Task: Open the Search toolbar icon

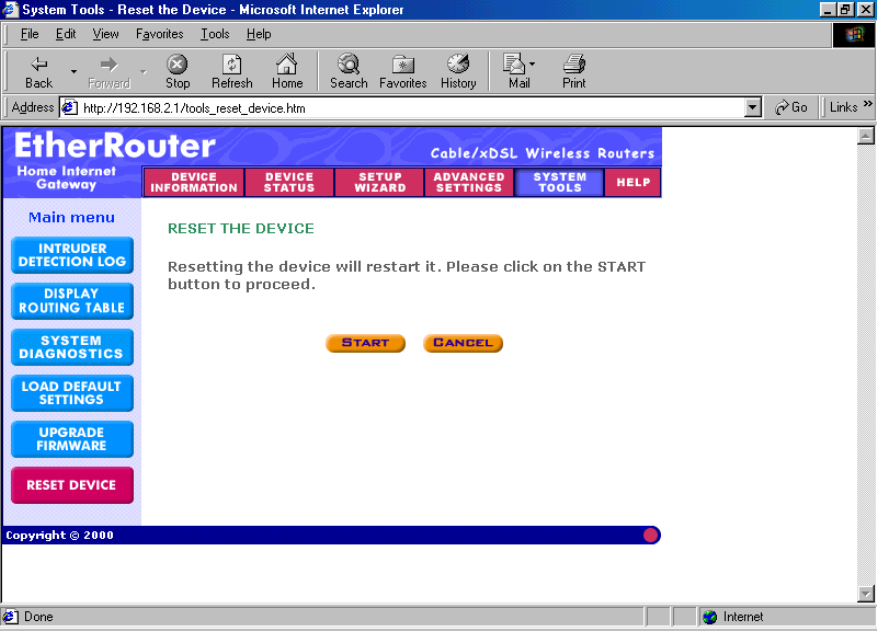Action: tap(349, 64)
